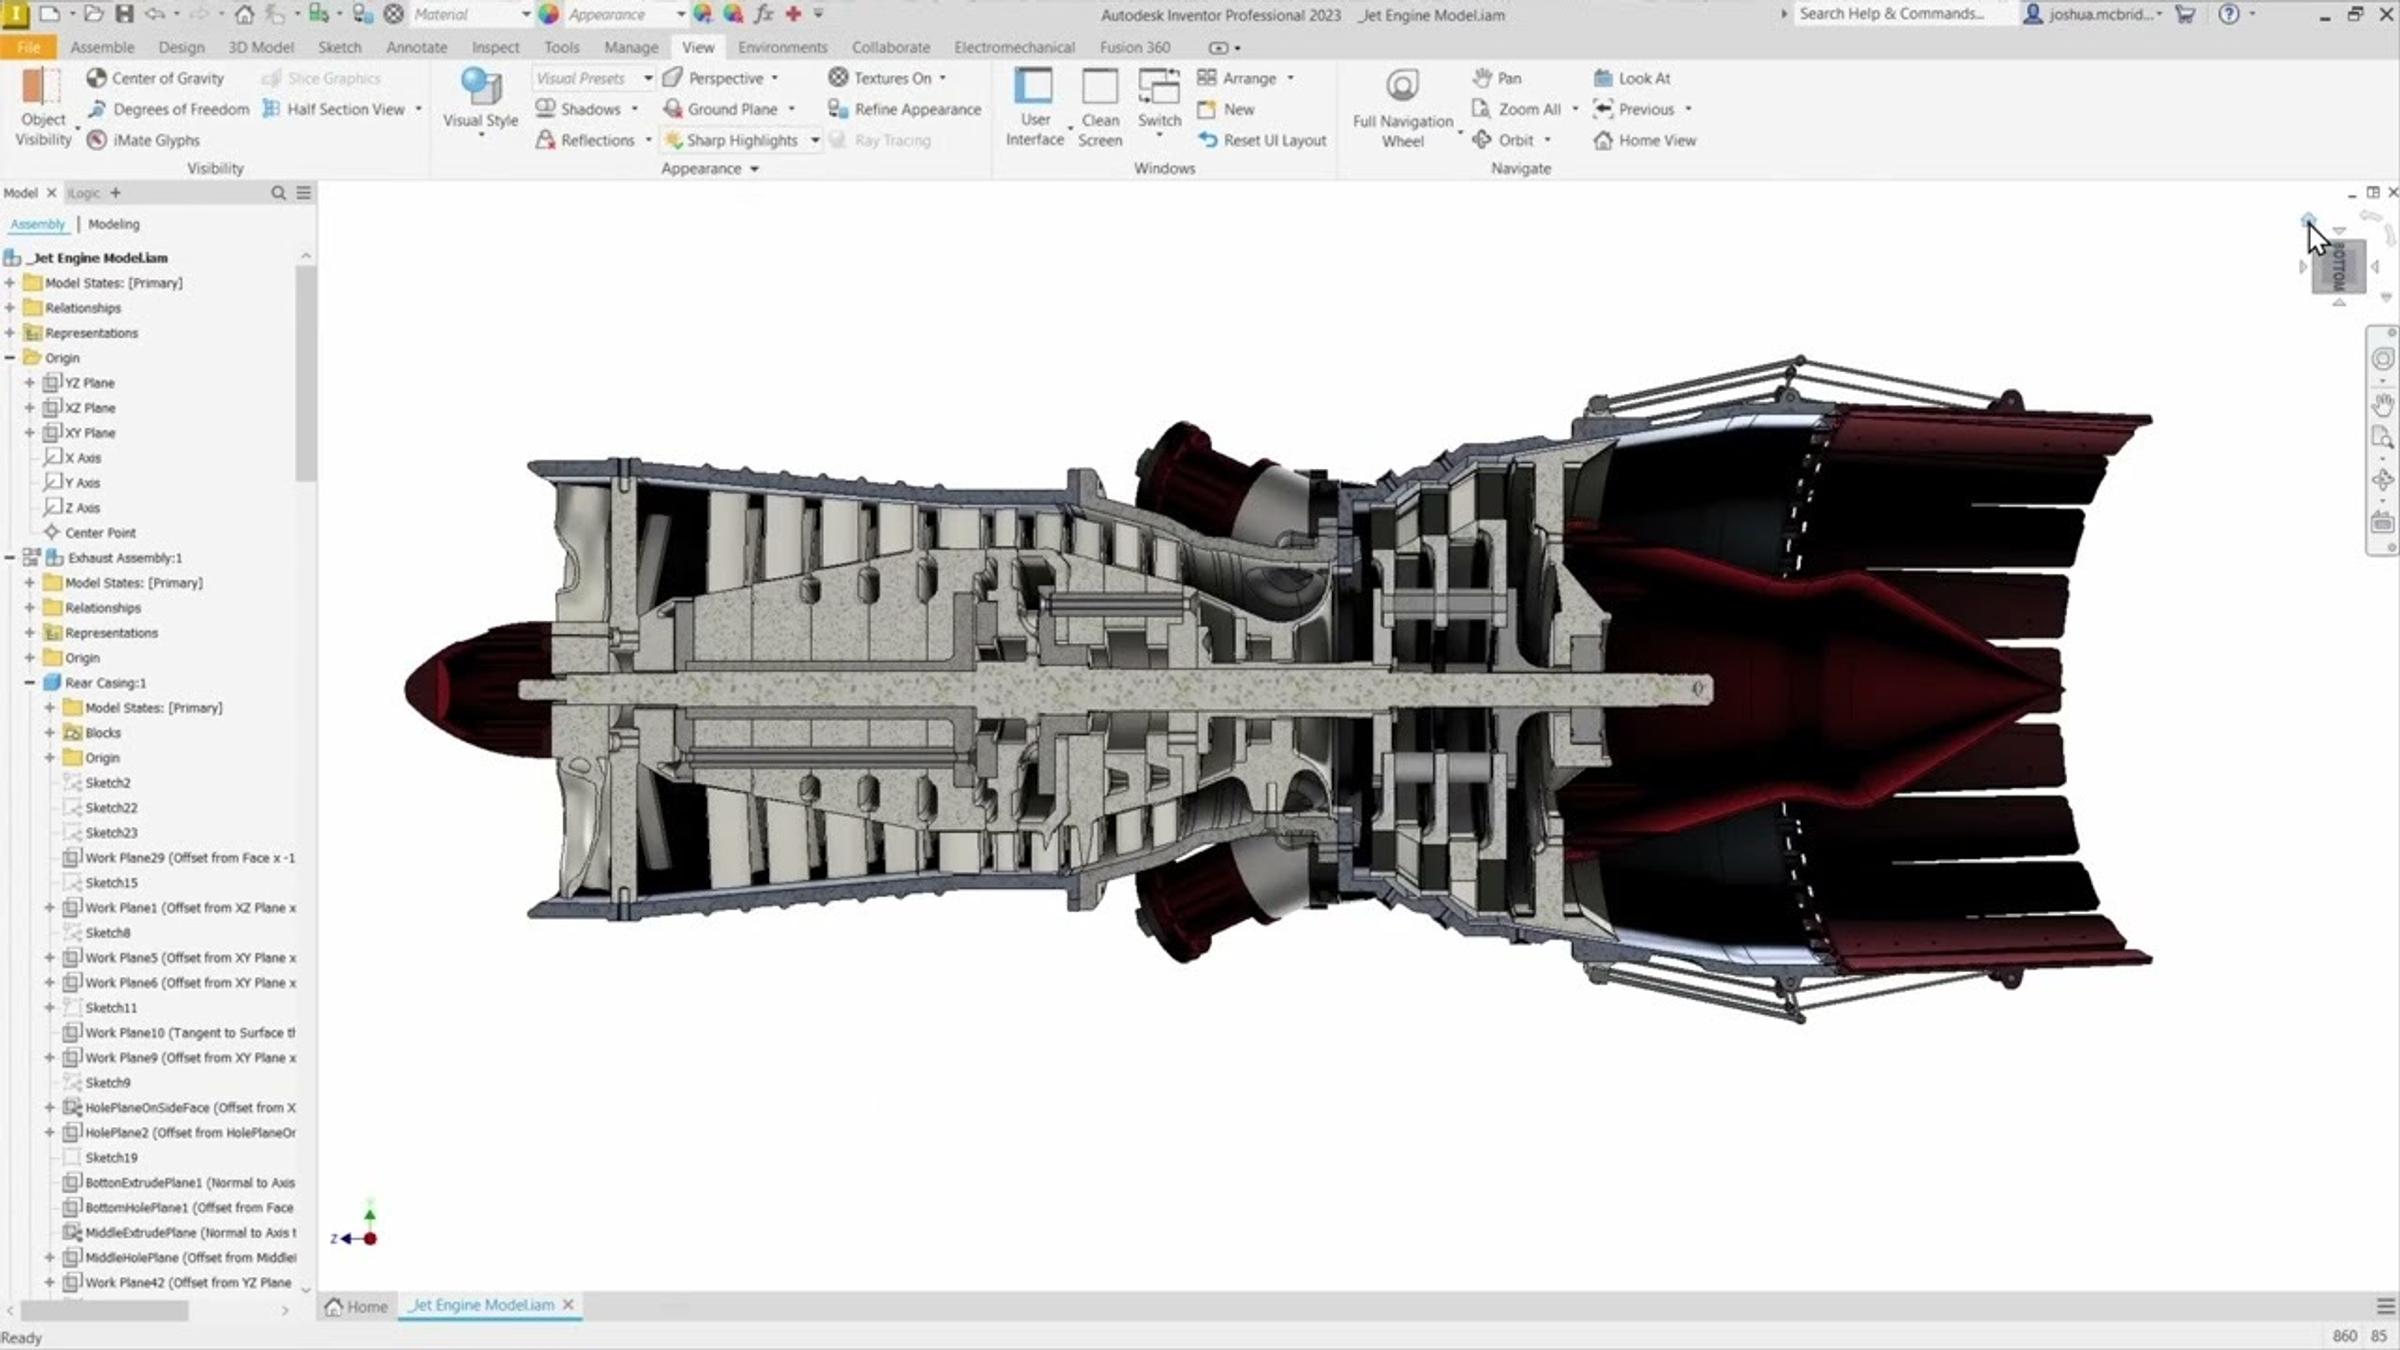This screenshot has width=2400, height=1350.
Task: Search the model browser
Action: click(x=278, y=193)
